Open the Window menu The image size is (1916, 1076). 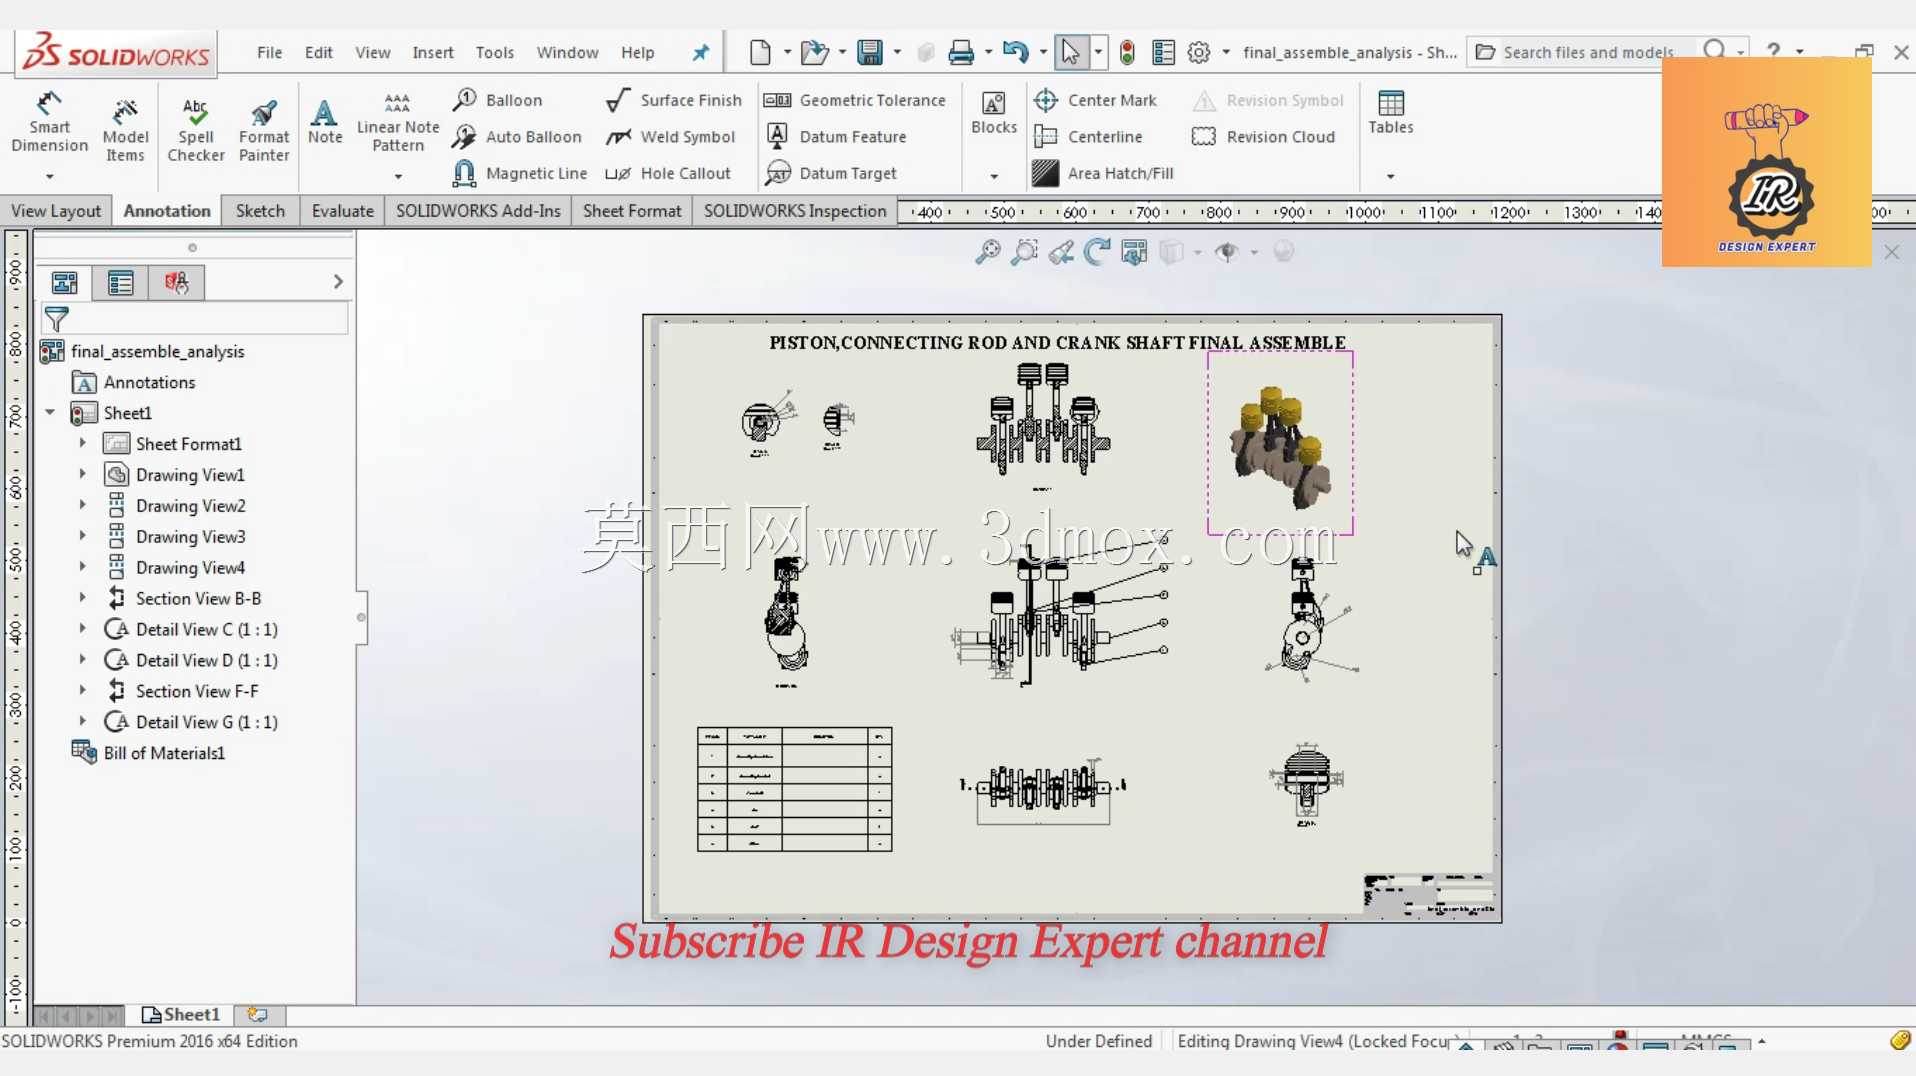click(567, 52)
